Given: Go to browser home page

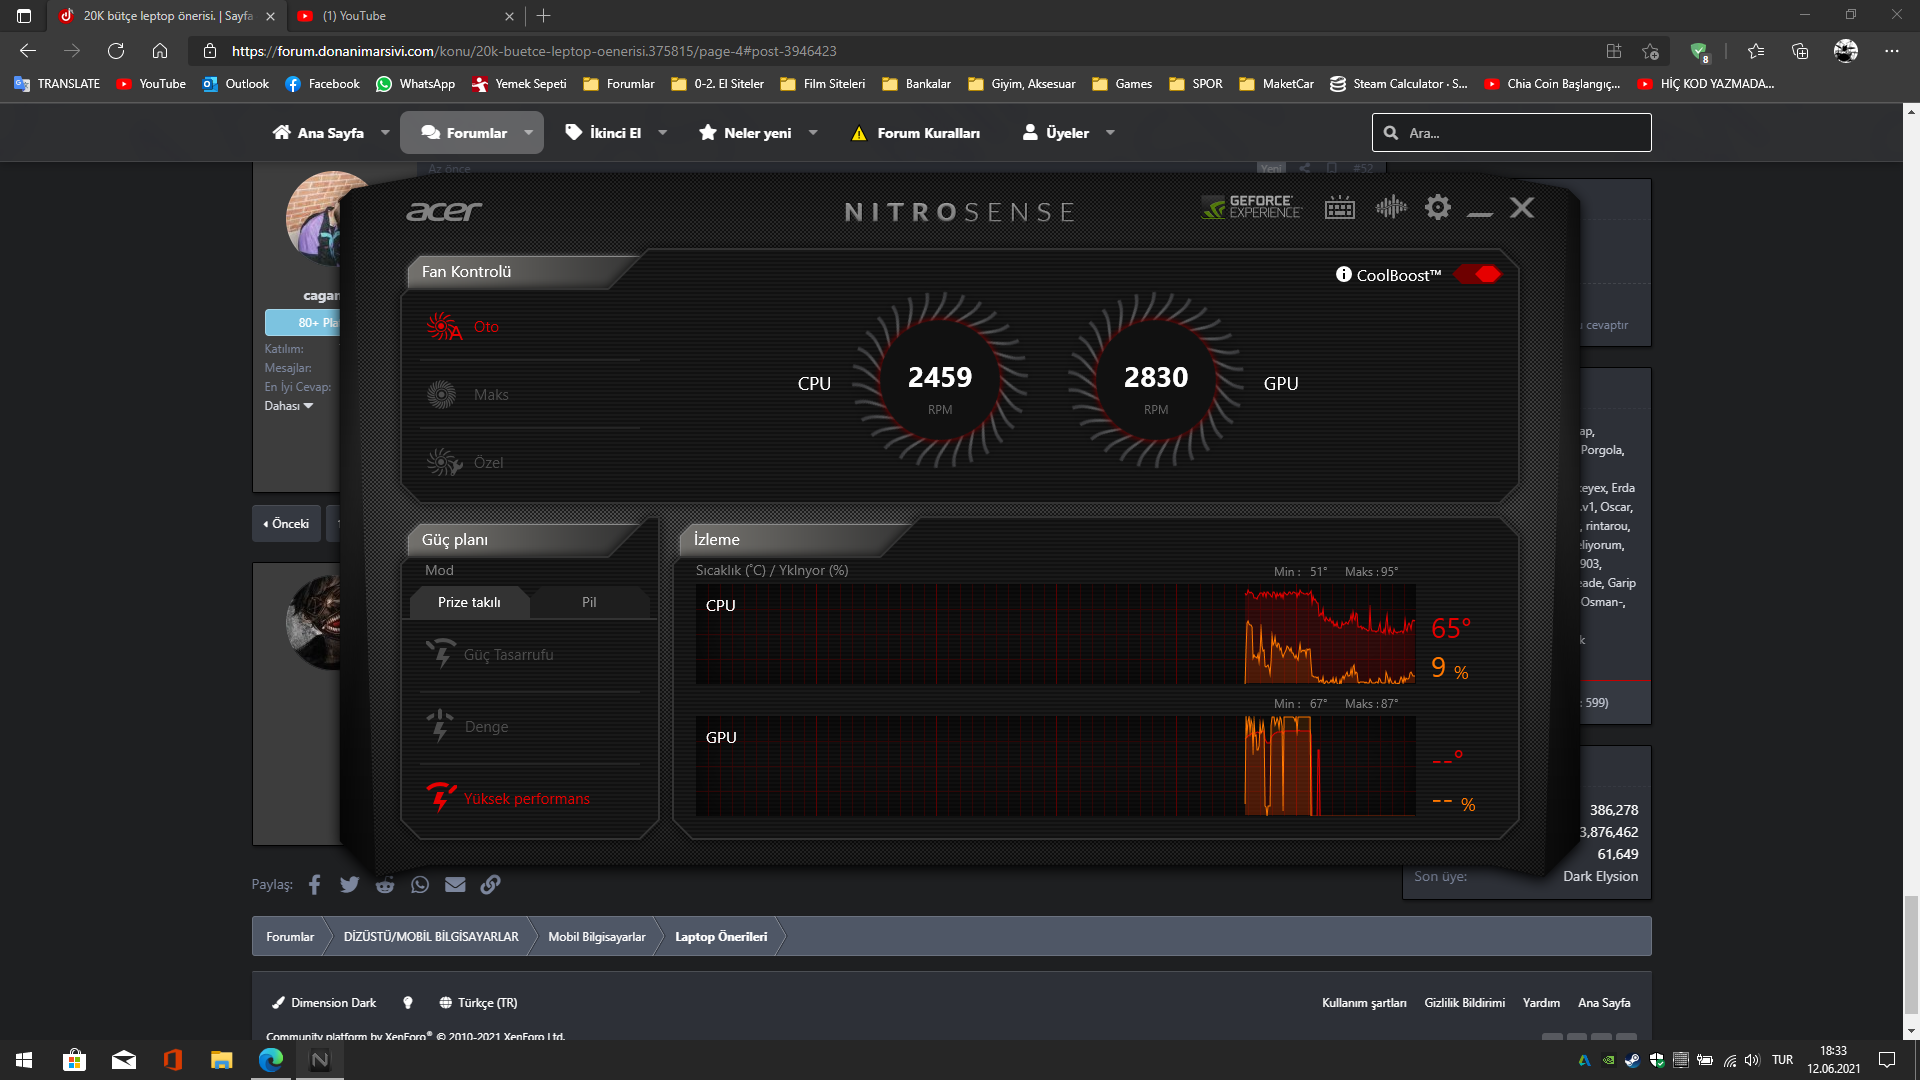Looking at the screenshot, I should click(x=160, y=51).
